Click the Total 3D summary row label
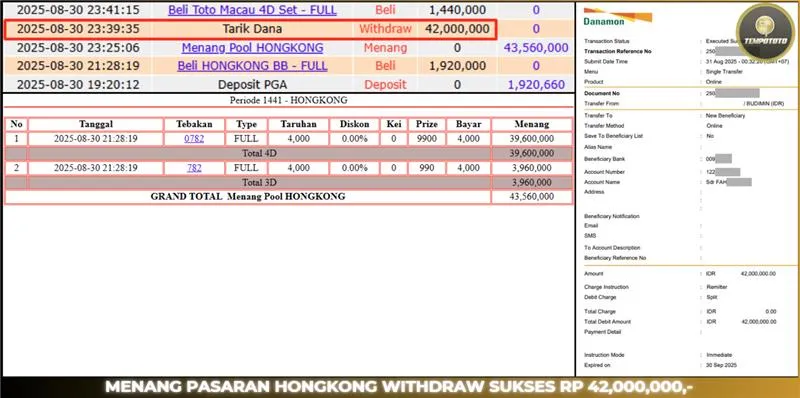This screenshot has width=800, height=398. [x=260, y=182]
